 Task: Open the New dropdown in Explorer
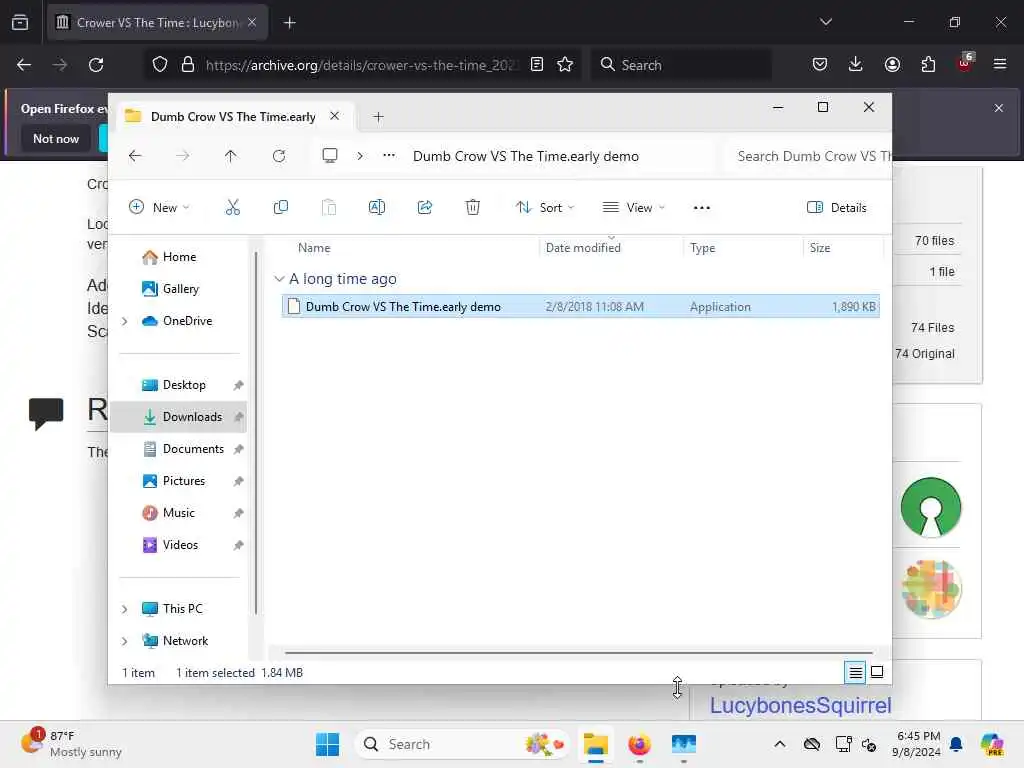pos(159,208)
